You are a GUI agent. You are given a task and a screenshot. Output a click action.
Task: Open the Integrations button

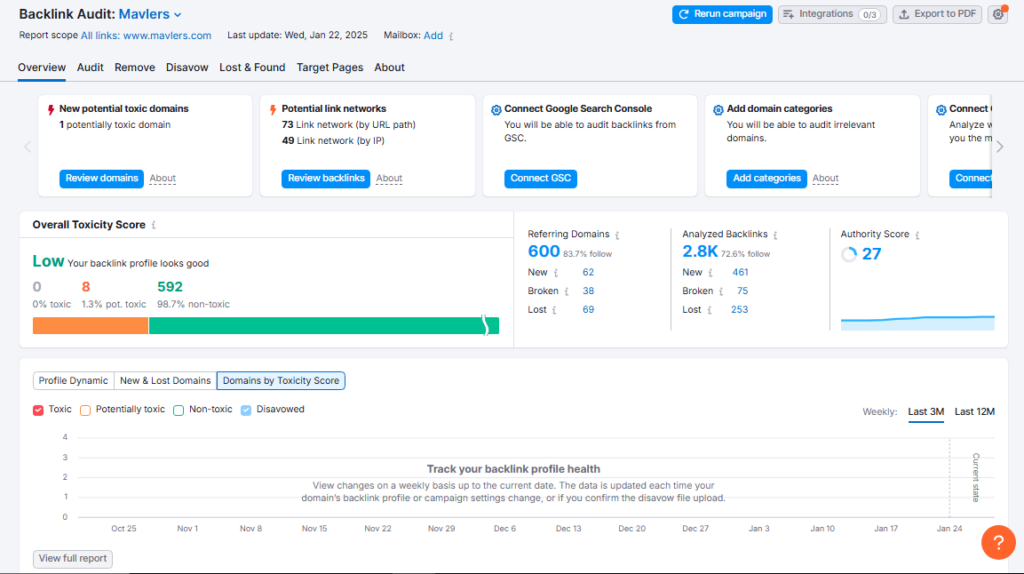(x=832, y=14)
